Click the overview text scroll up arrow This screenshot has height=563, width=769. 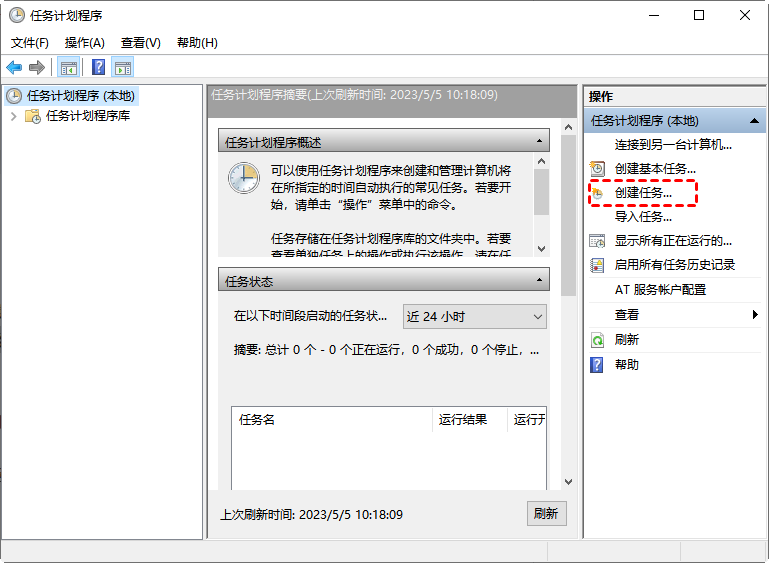[541, 161]
